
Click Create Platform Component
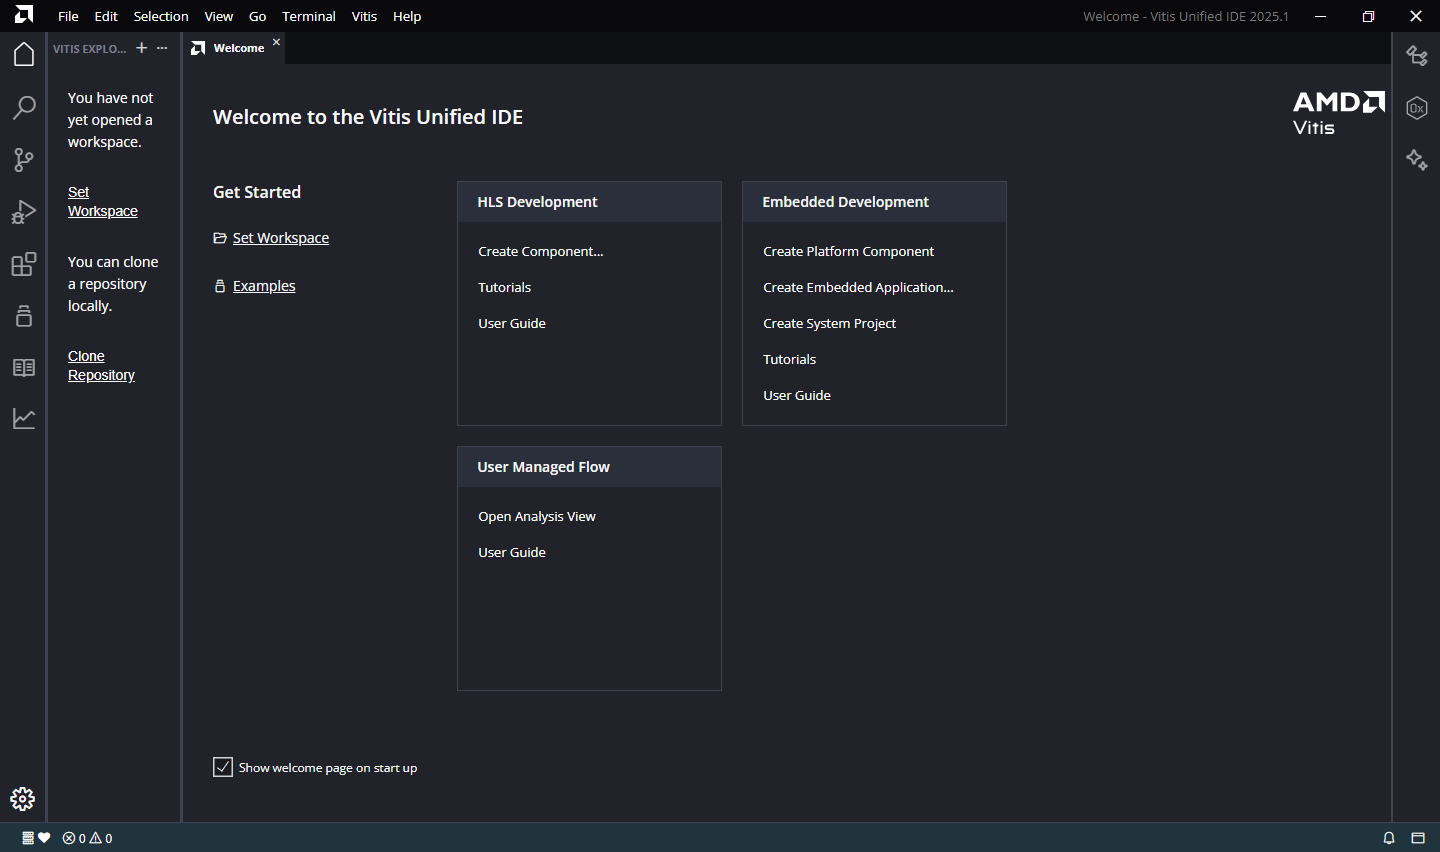tap(848, 251)
